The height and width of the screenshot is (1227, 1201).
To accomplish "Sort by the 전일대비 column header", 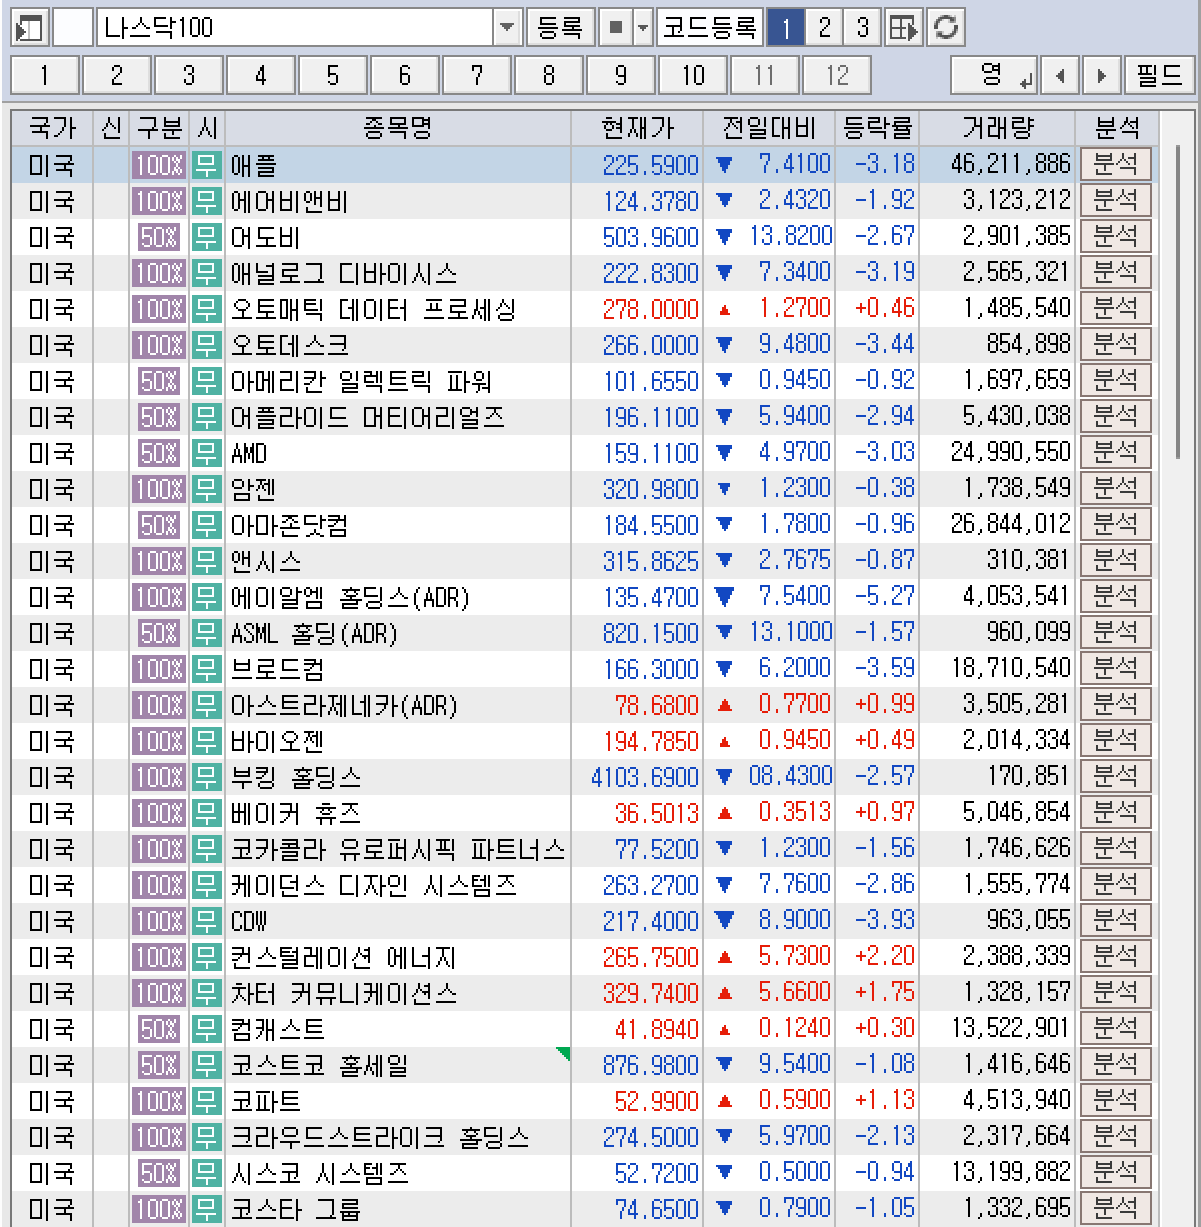I will [769, 128].
